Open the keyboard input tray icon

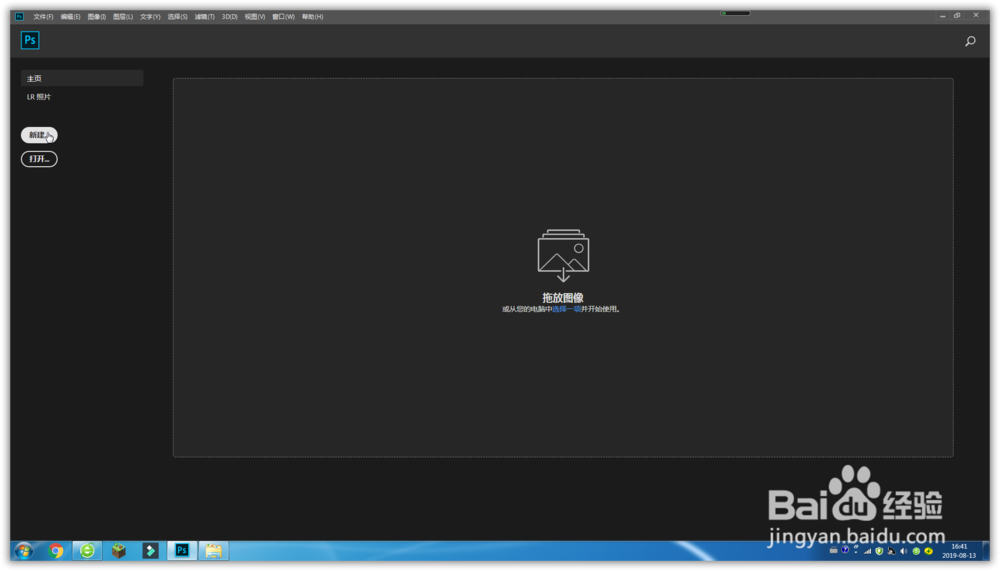(x=834, y=550)
